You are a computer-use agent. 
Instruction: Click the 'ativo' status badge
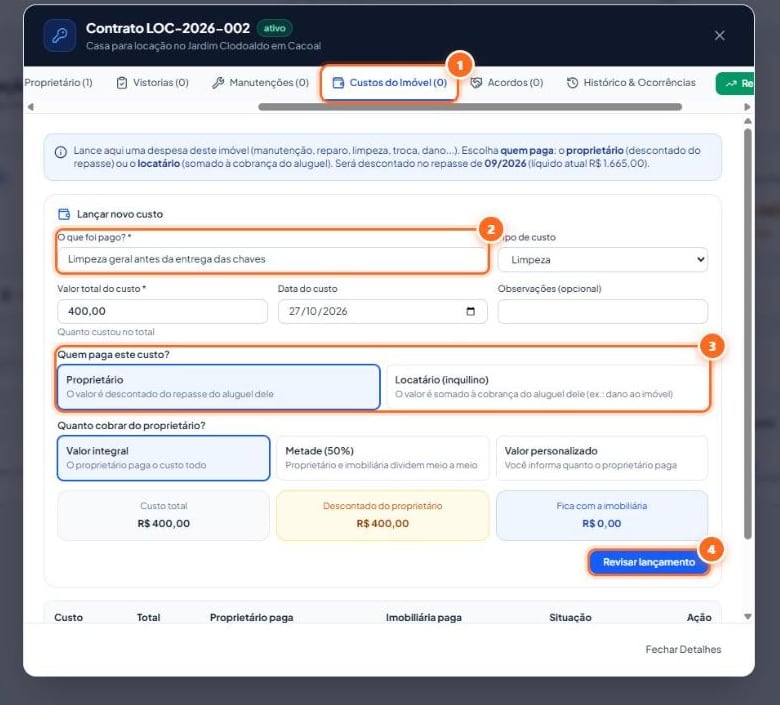point(275,28)
